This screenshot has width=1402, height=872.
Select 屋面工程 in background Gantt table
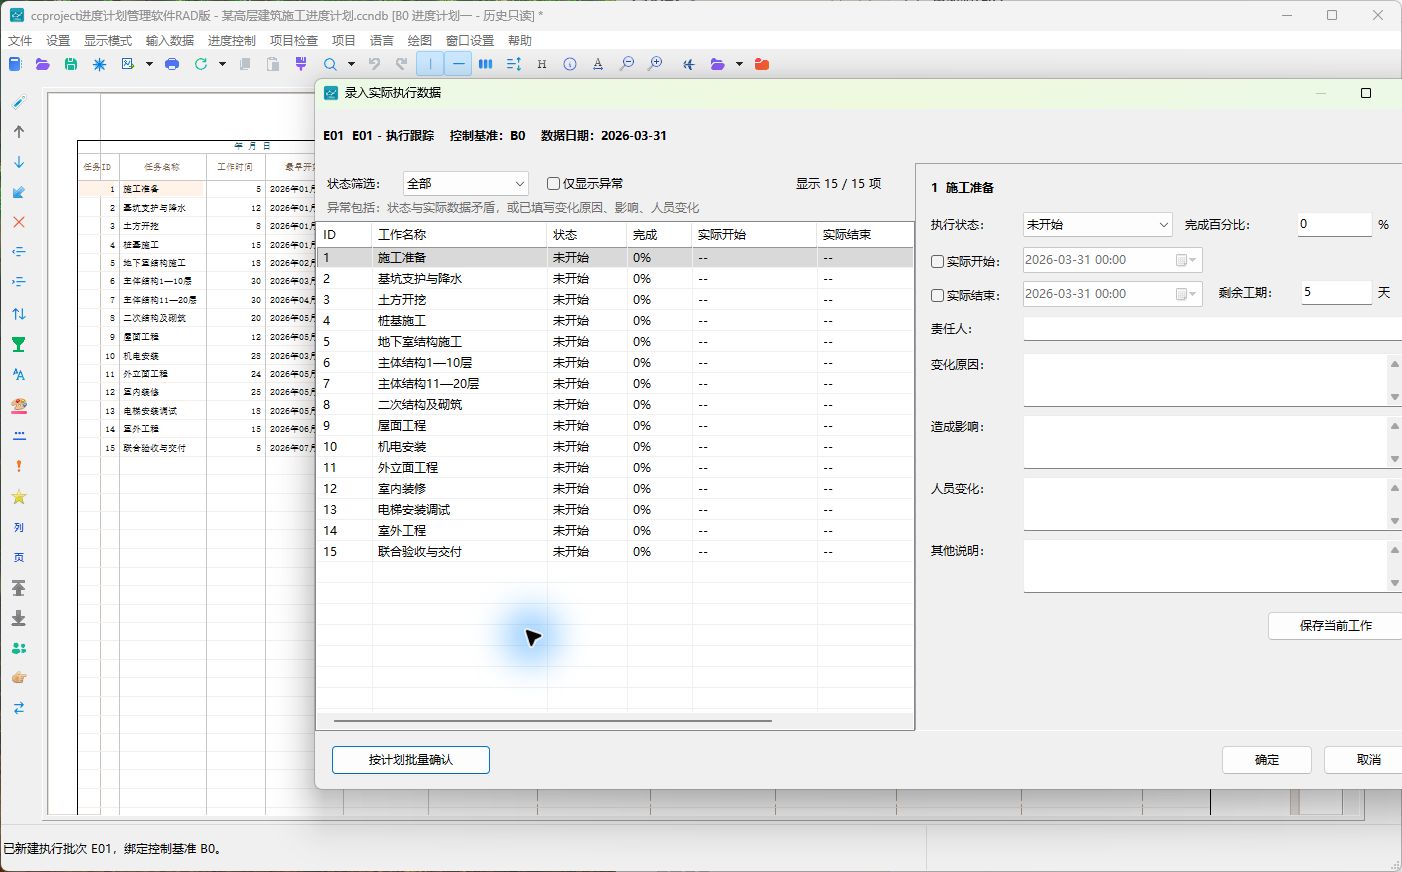click(141, 337)
